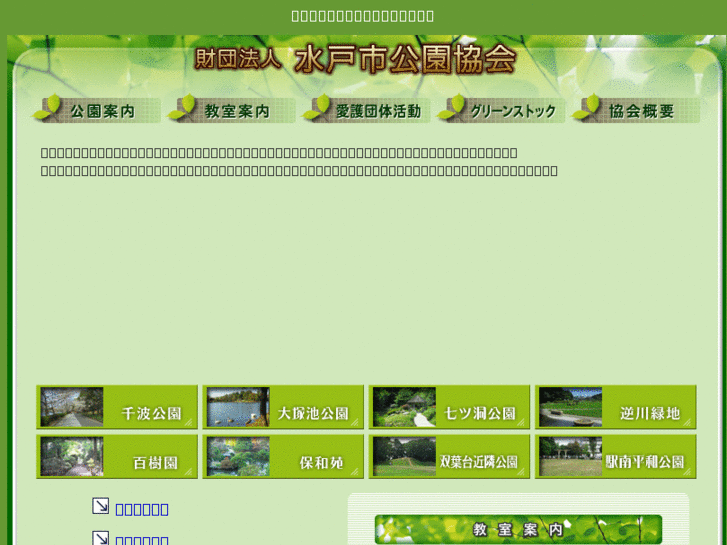
Task: Open the 双葉台近隣公園 park button
Action: [449, 456]
